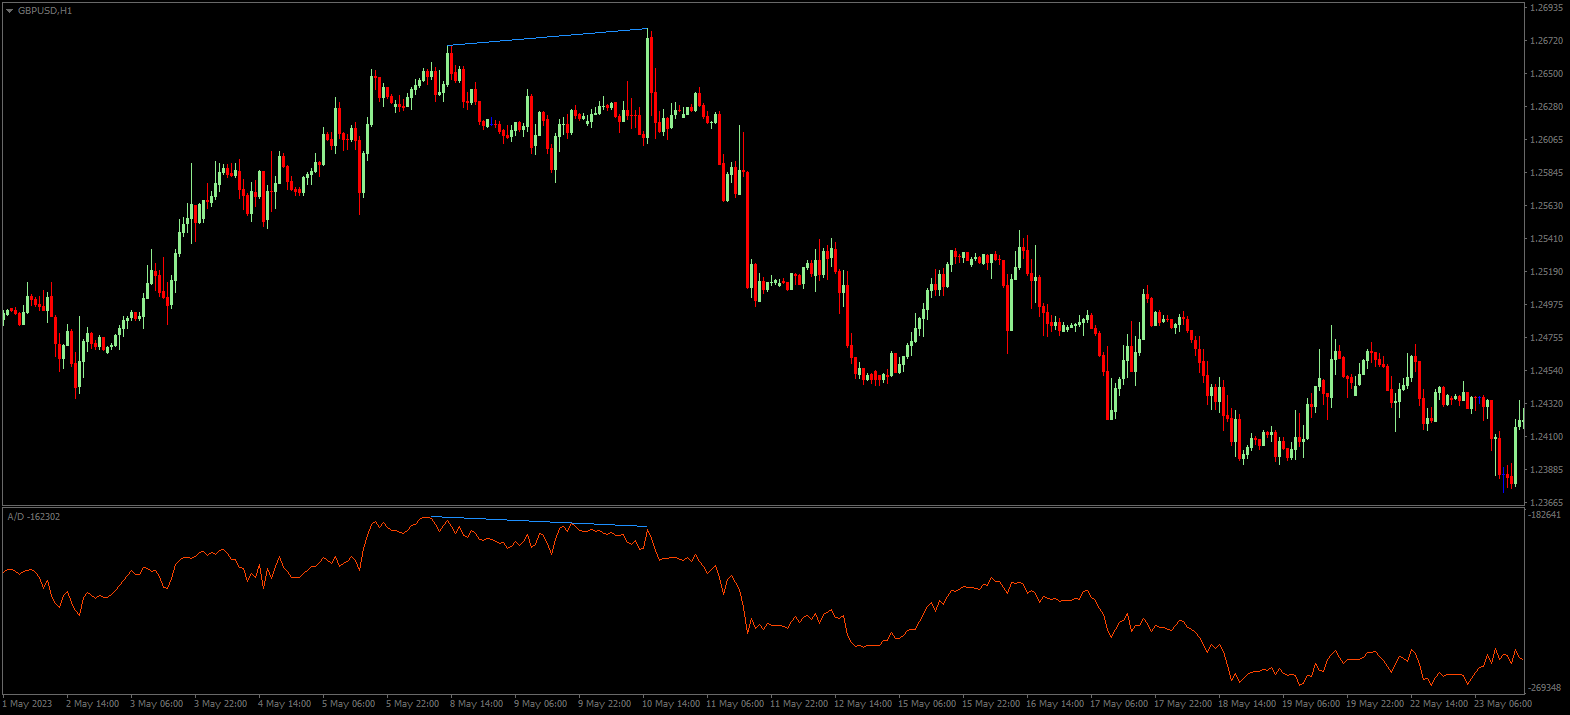Click the 1.26935 price scale label
This screenshot has width=1570, height=715.
click(1546, 8)
